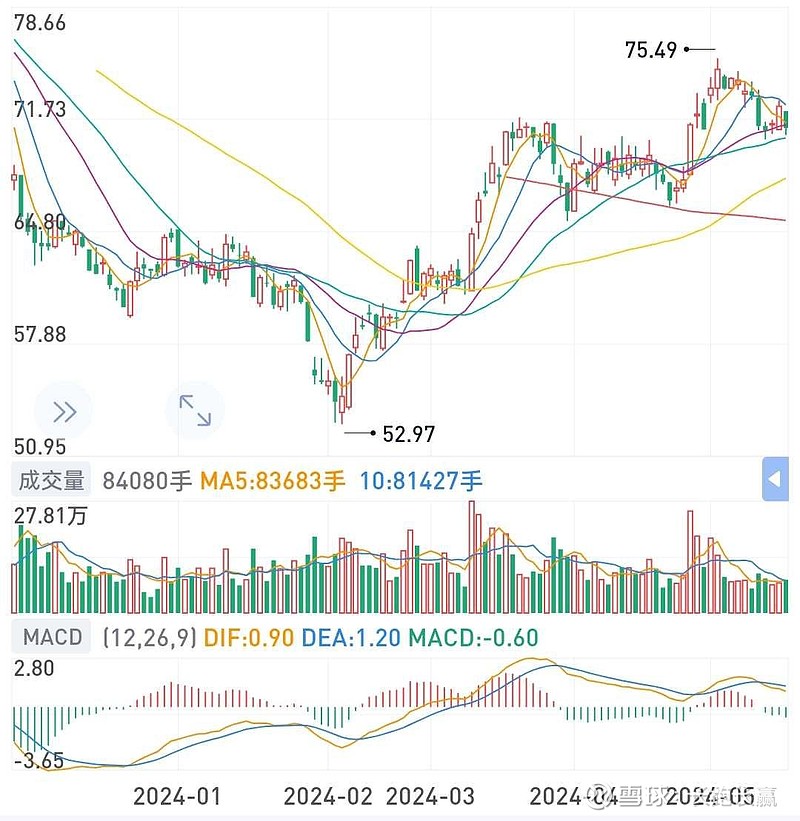
Task: Click the blue left-arrow side tab
Action: pos(775,480)
